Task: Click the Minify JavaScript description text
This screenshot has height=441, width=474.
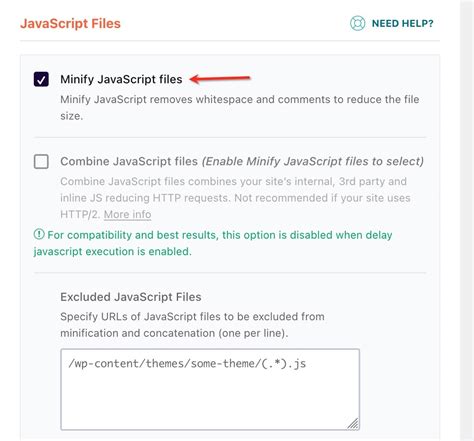Action: (x=240, y=108)
